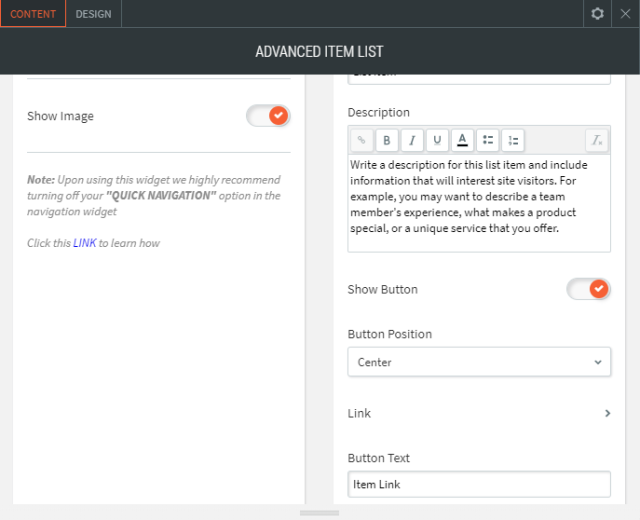Close the Advanced Item List panel
Viewport: 640px width, 520px height.
(626, 14)
